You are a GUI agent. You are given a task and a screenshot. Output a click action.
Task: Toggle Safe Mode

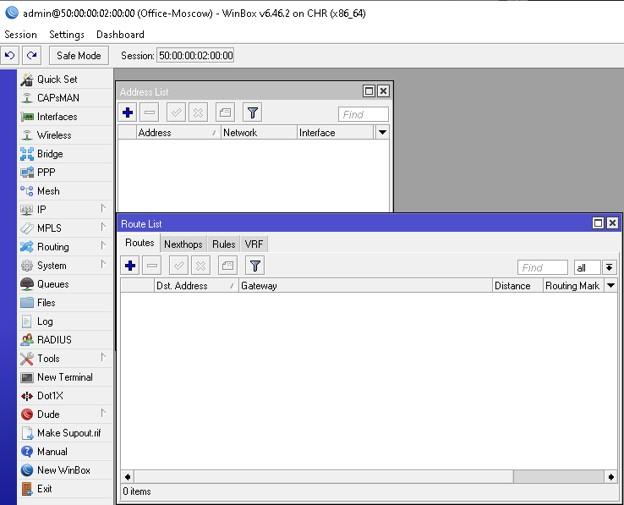pos(79,55)
